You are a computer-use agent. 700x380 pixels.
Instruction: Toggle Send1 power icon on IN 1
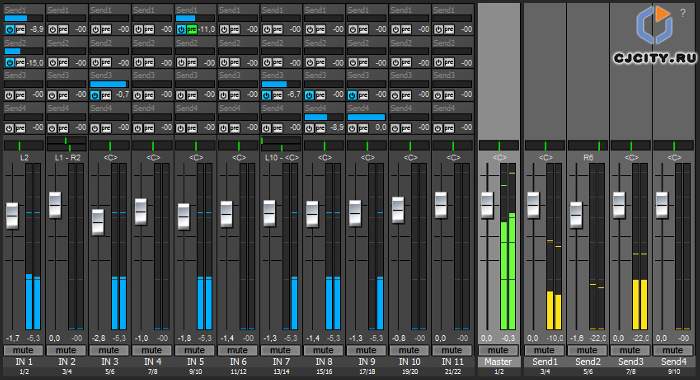[9, 29]
